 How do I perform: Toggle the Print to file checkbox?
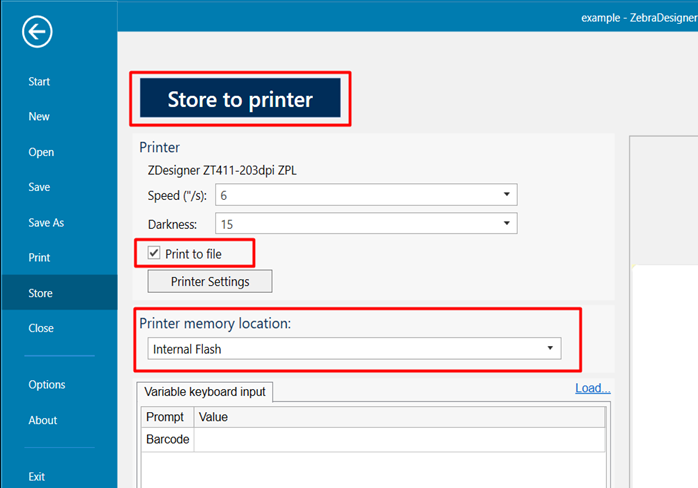coord(154,254)
